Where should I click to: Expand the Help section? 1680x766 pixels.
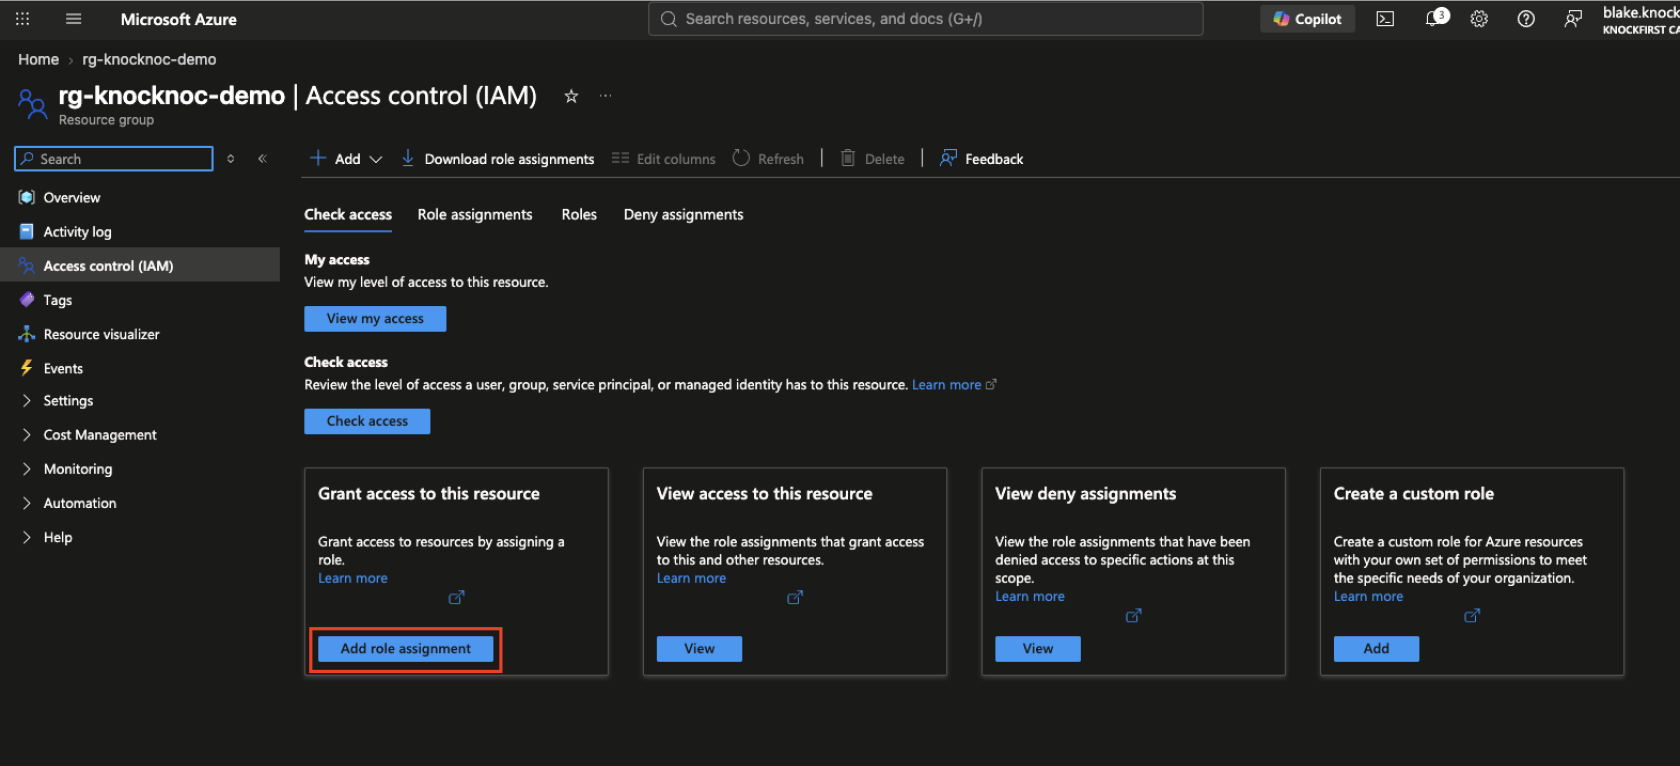click(27, 537)
